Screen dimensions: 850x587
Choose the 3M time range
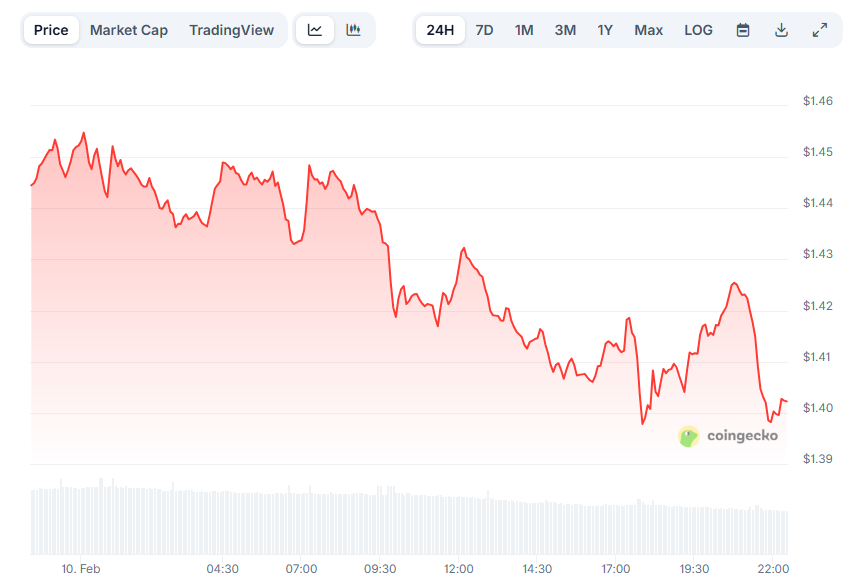[x=565, y=30]
